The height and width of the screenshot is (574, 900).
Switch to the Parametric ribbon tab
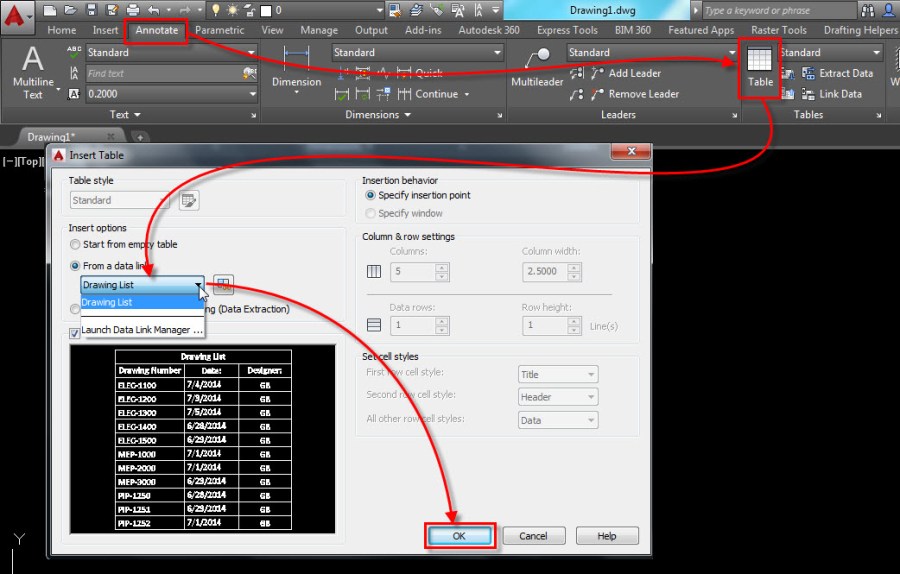pos(219,30)
